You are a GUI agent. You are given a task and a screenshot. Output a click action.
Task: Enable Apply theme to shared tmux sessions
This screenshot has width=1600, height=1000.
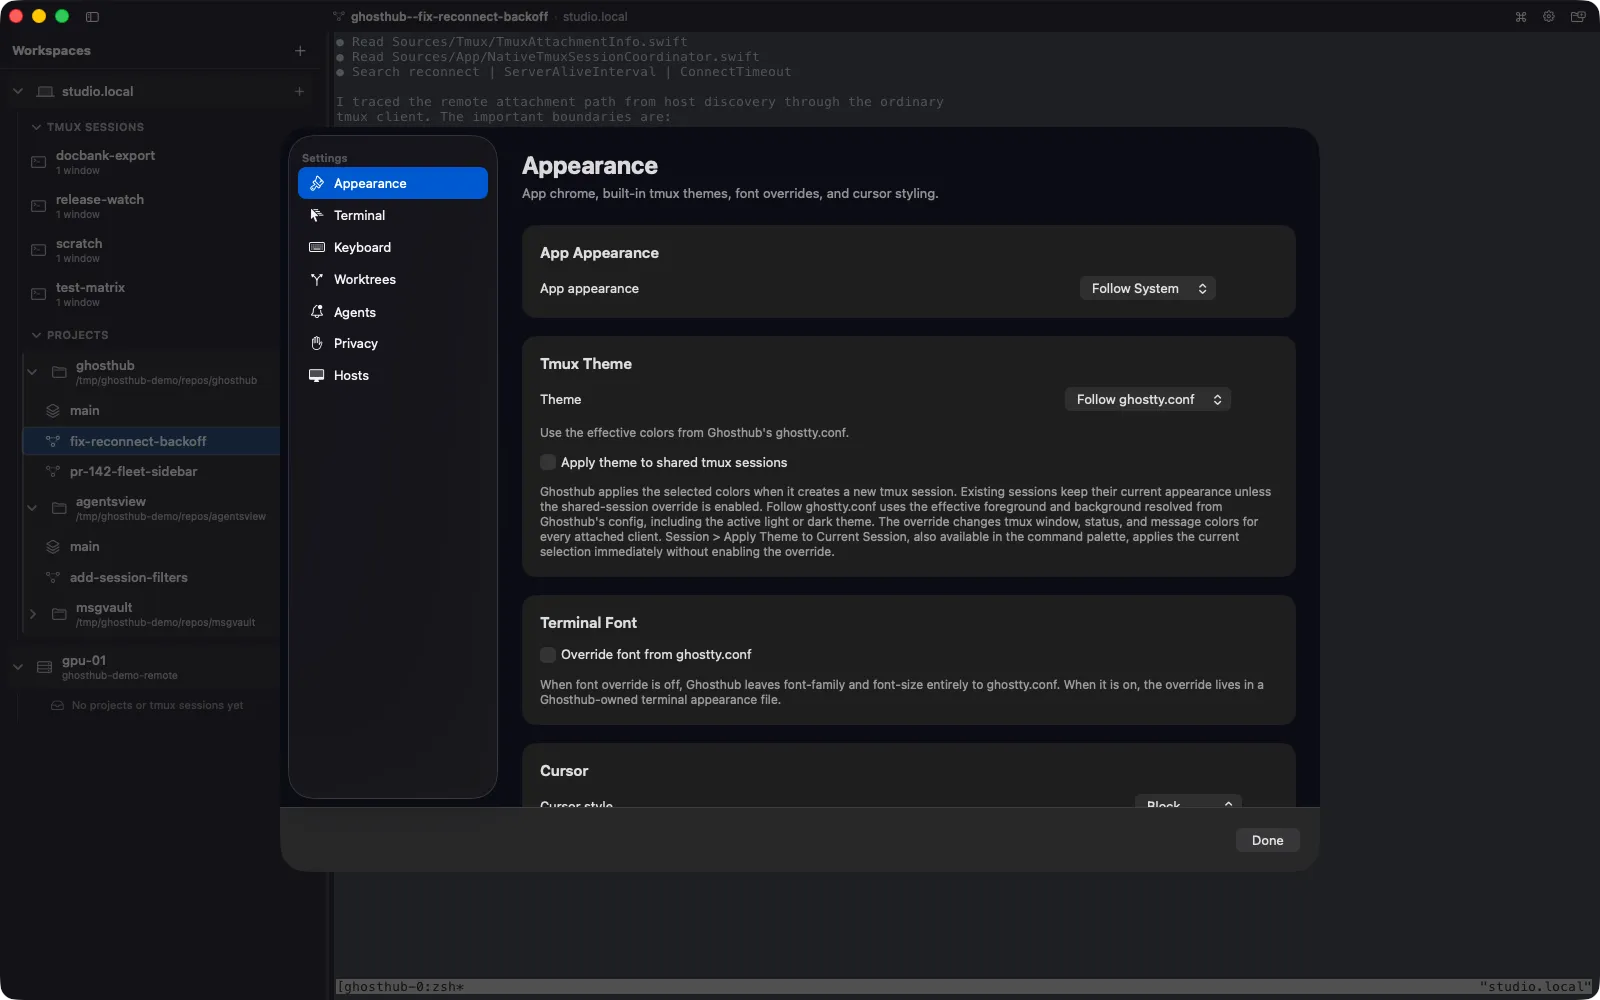(x=548, y=462)
